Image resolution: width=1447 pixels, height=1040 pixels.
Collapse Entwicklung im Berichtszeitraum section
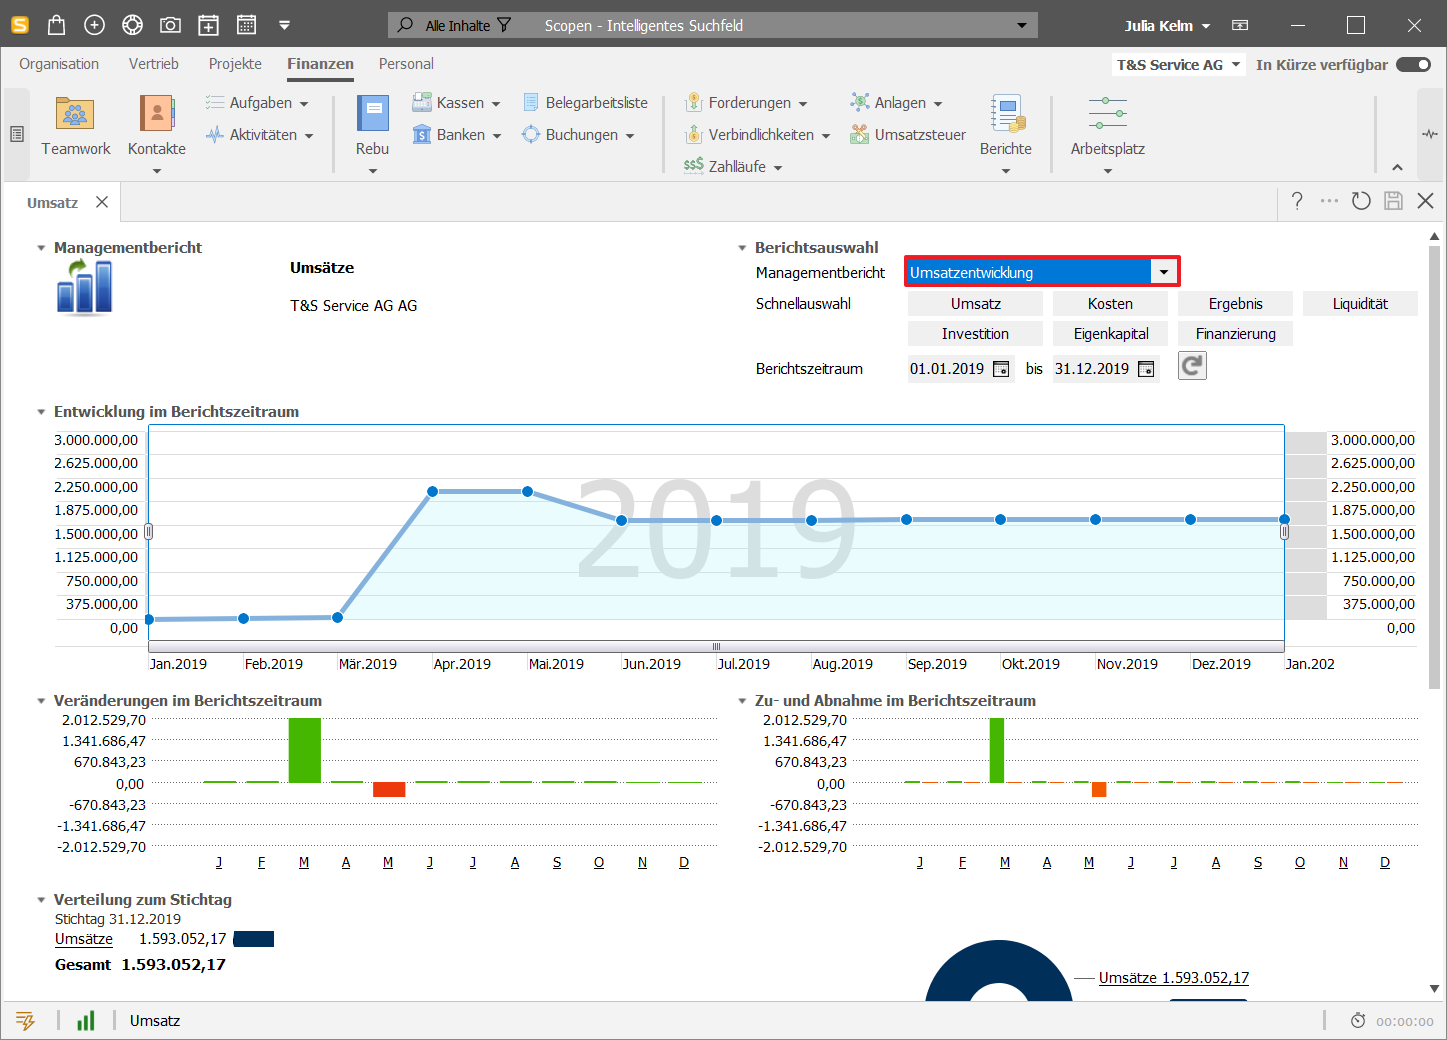(x=41, y=412)
